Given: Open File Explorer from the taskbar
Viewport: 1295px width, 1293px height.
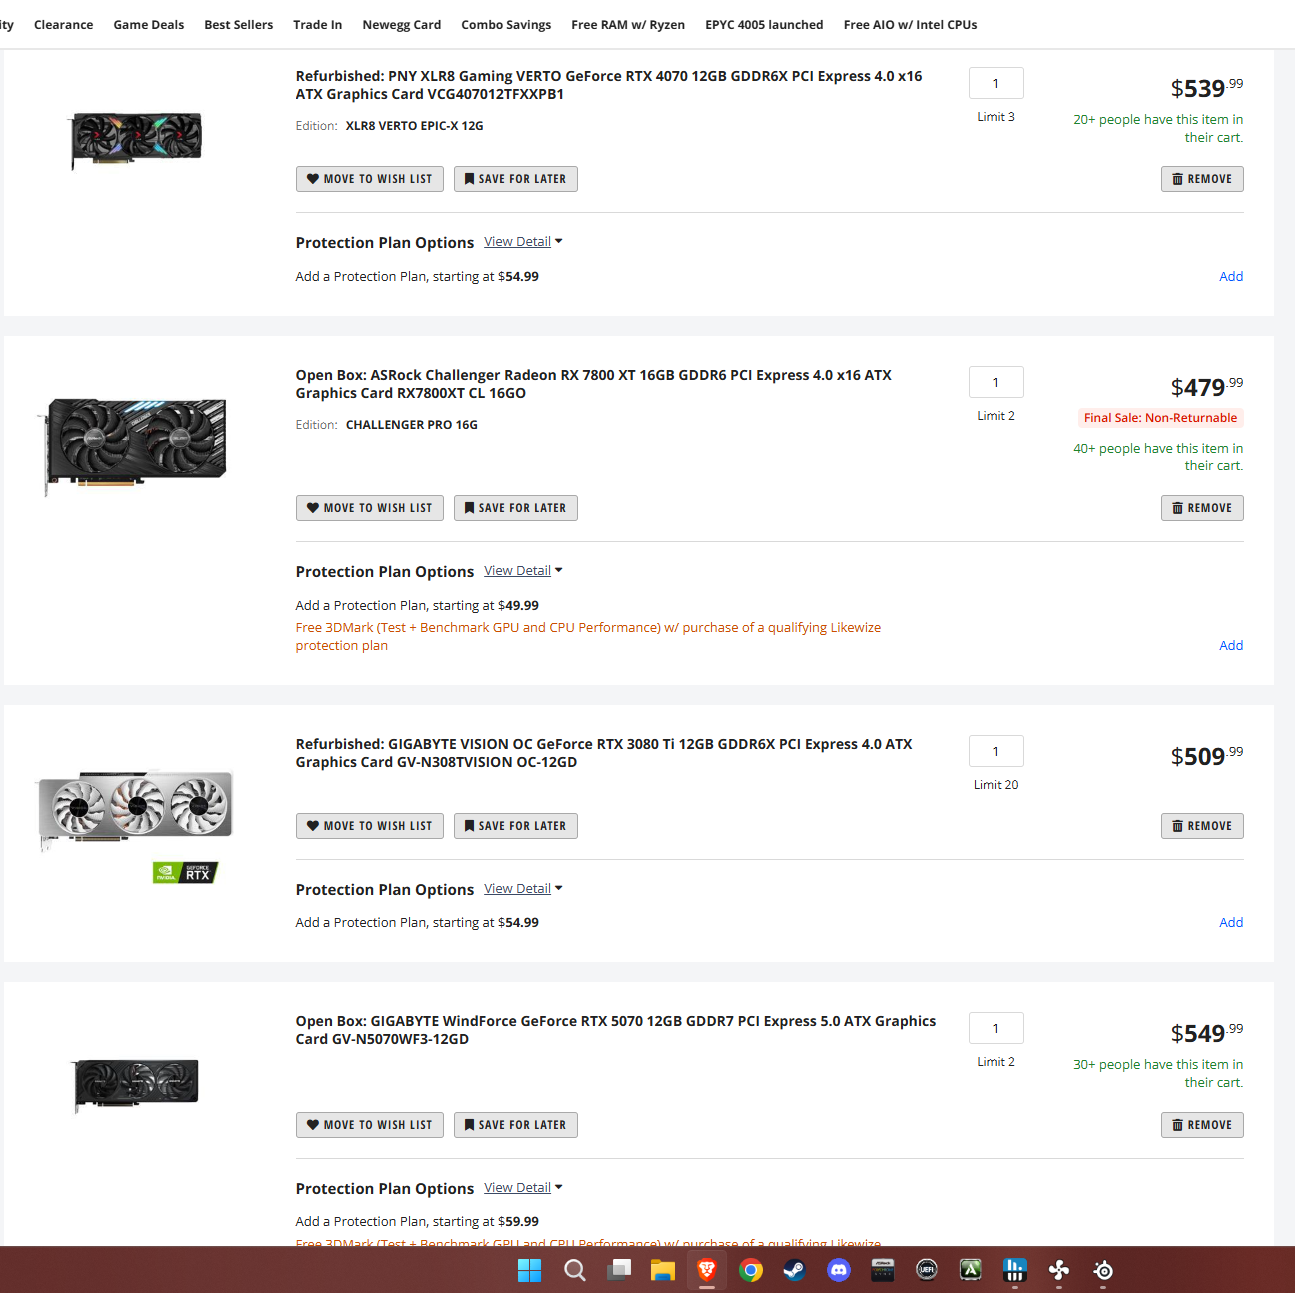Looking at the screenshot, I should tap(663, 1270).
